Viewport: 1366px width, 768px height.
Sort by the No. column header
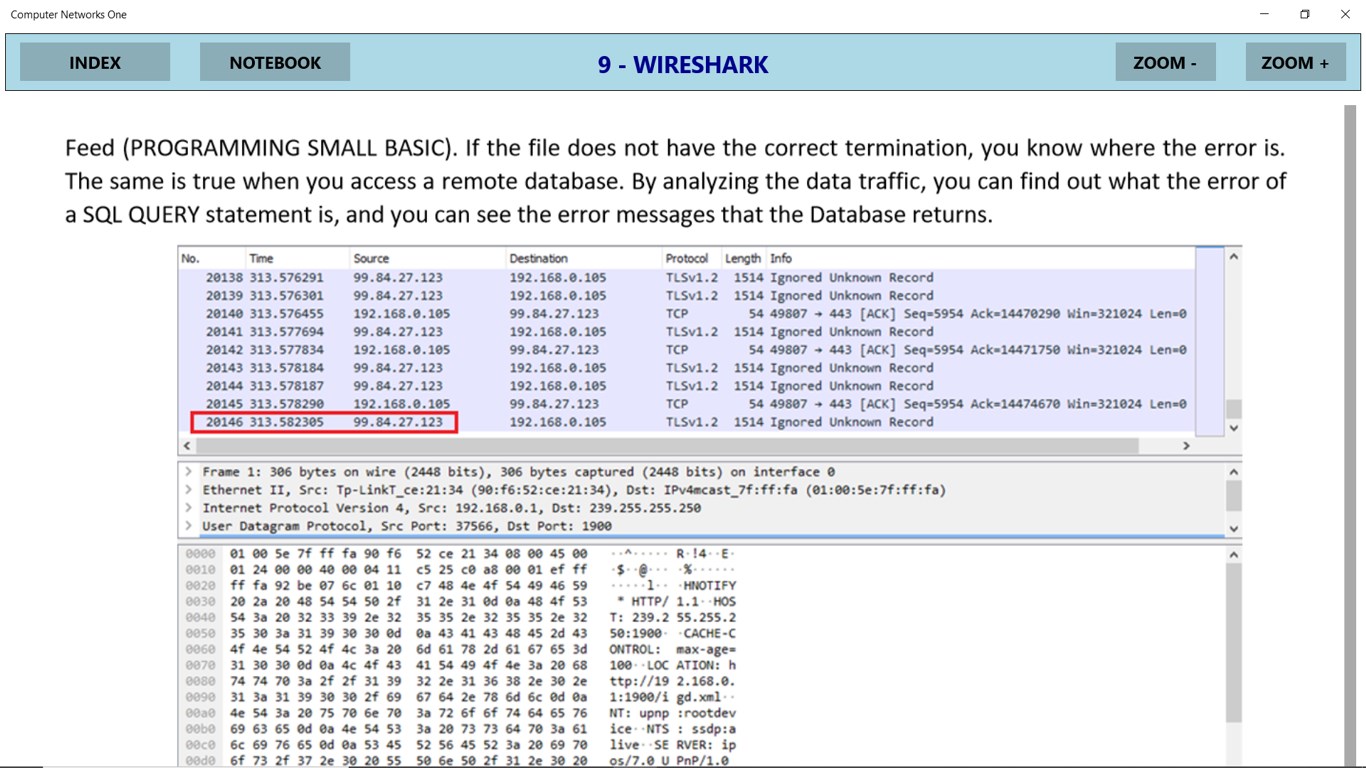(190, 258)
